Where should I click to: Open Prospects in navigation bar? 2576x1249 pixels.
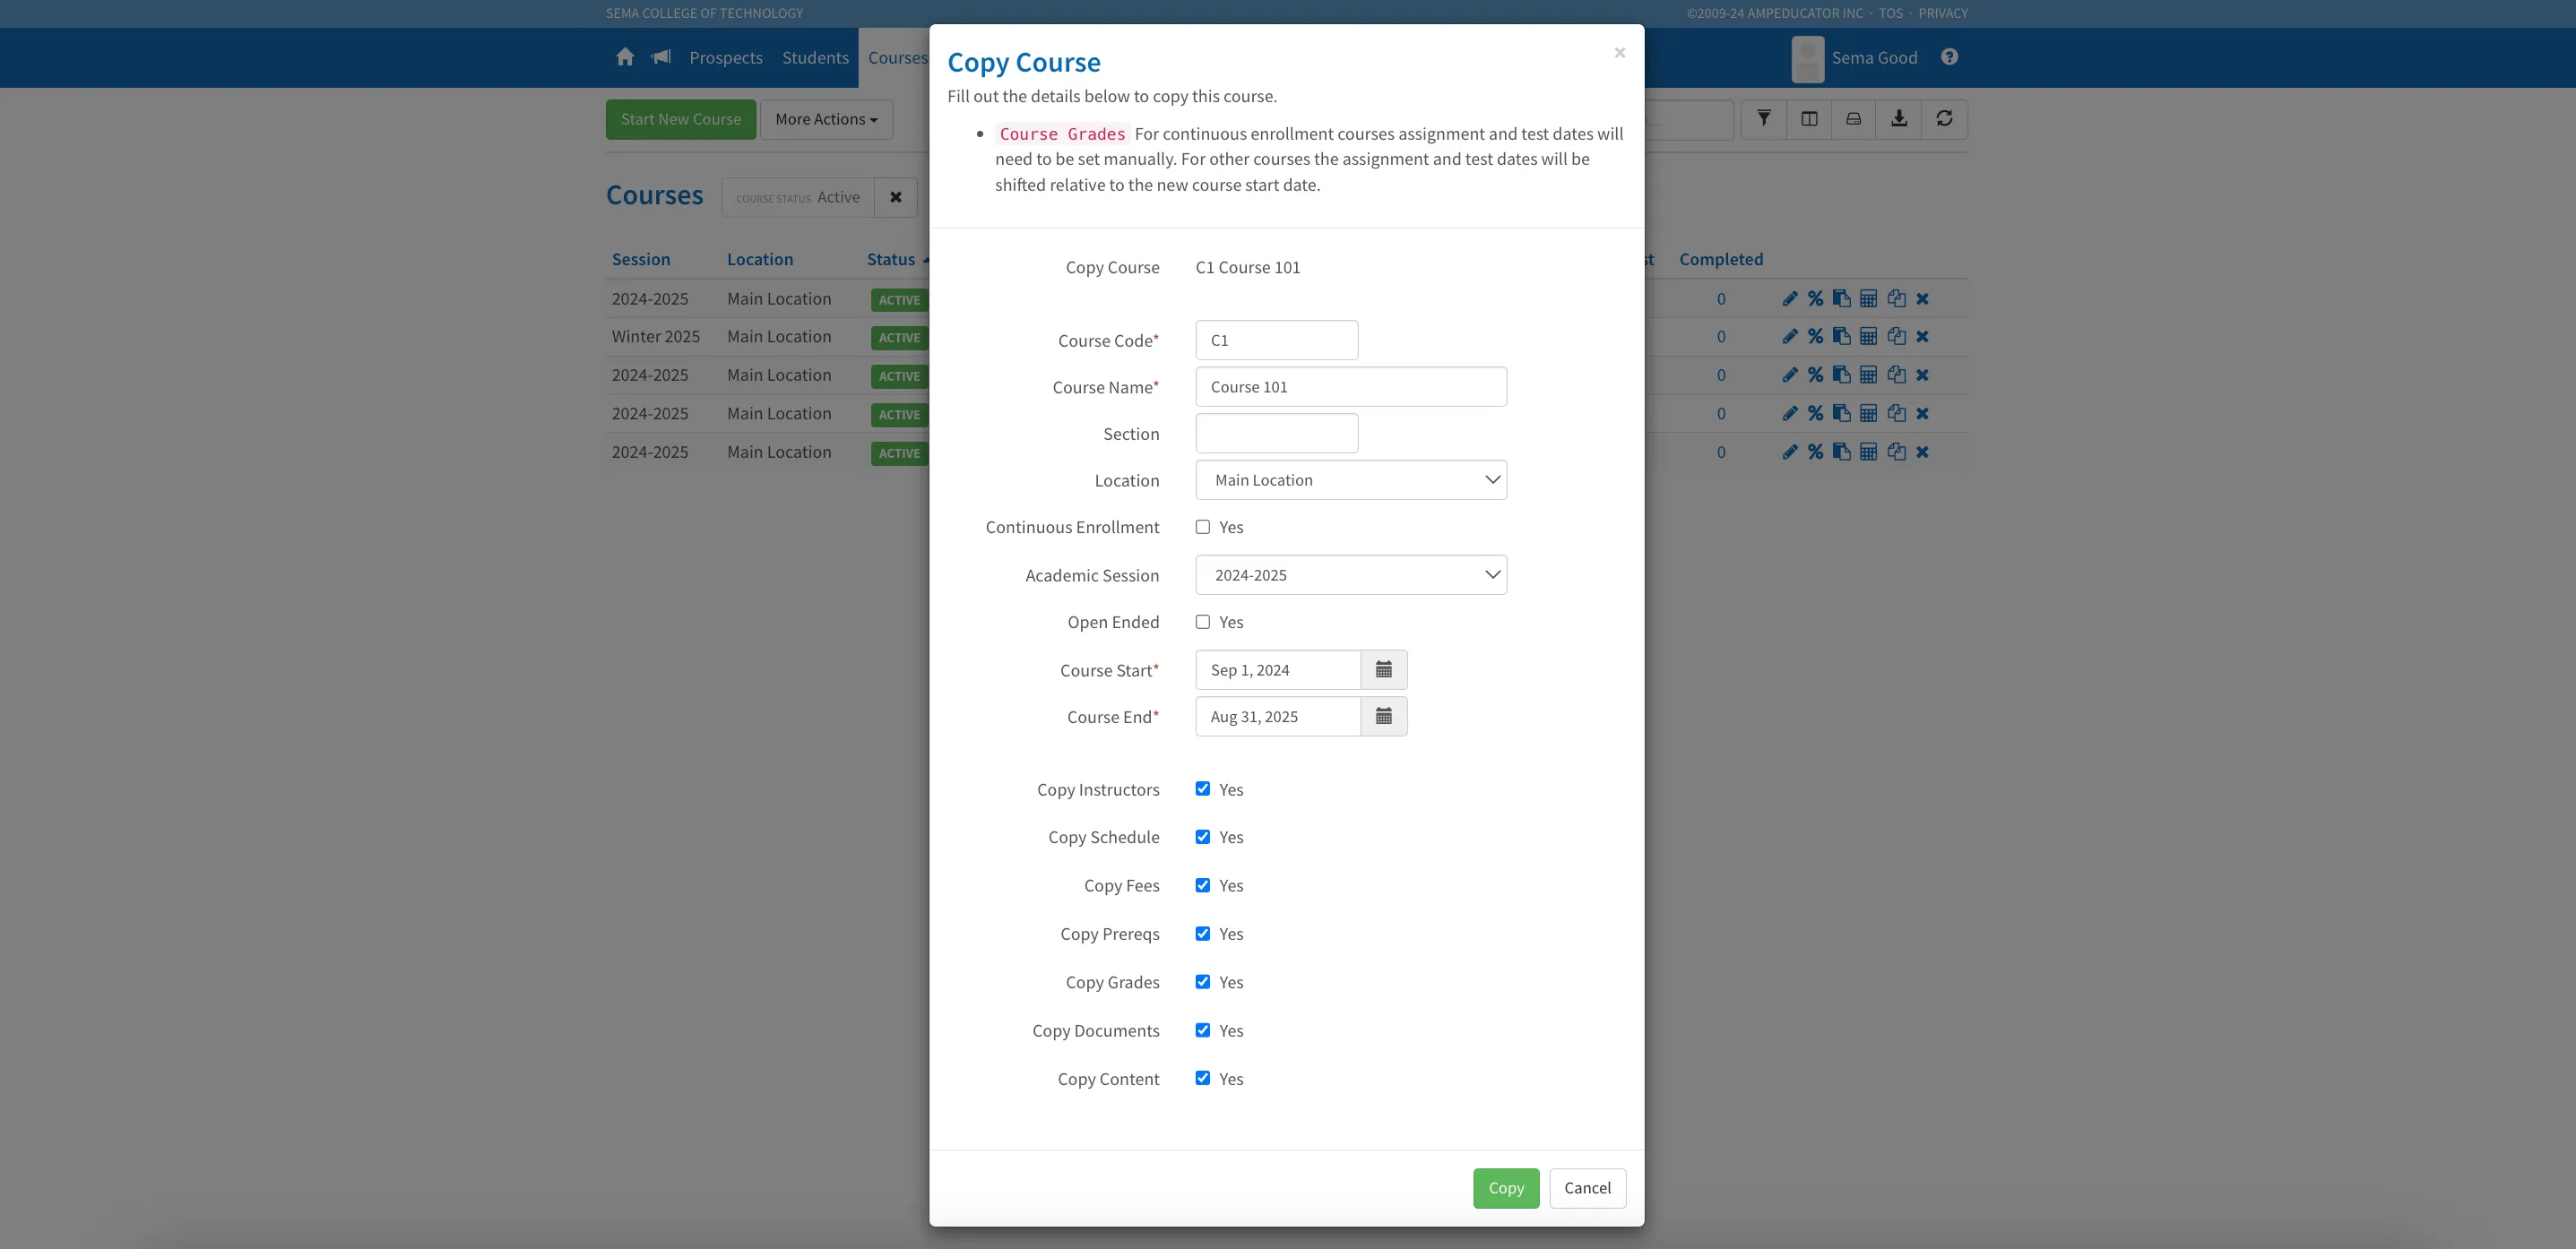click(x=726, y=58)
